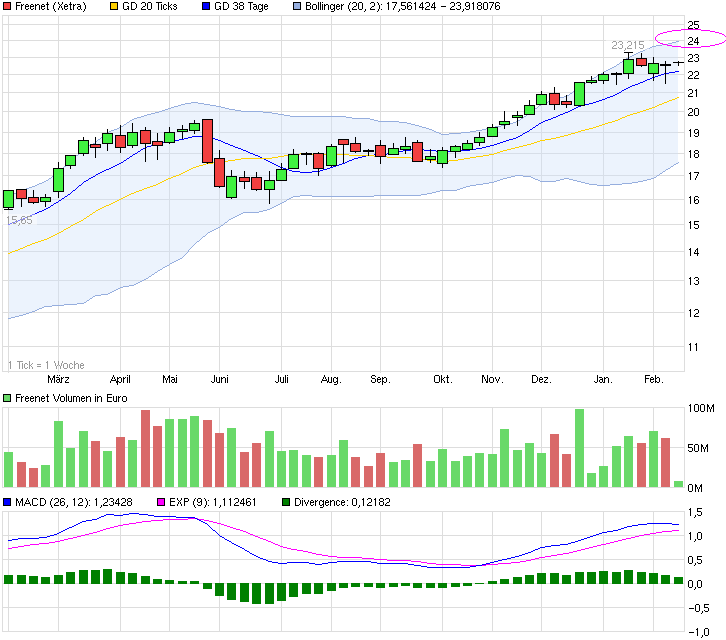This screenshot has height=640, width=726.
Task: Click the '0M' volume axis label
Action: coord(695,488)
